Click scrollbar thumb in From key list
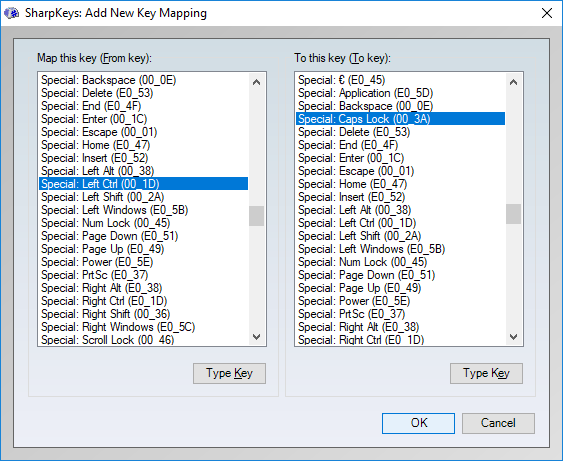563x461 pixels. point(256,216)
